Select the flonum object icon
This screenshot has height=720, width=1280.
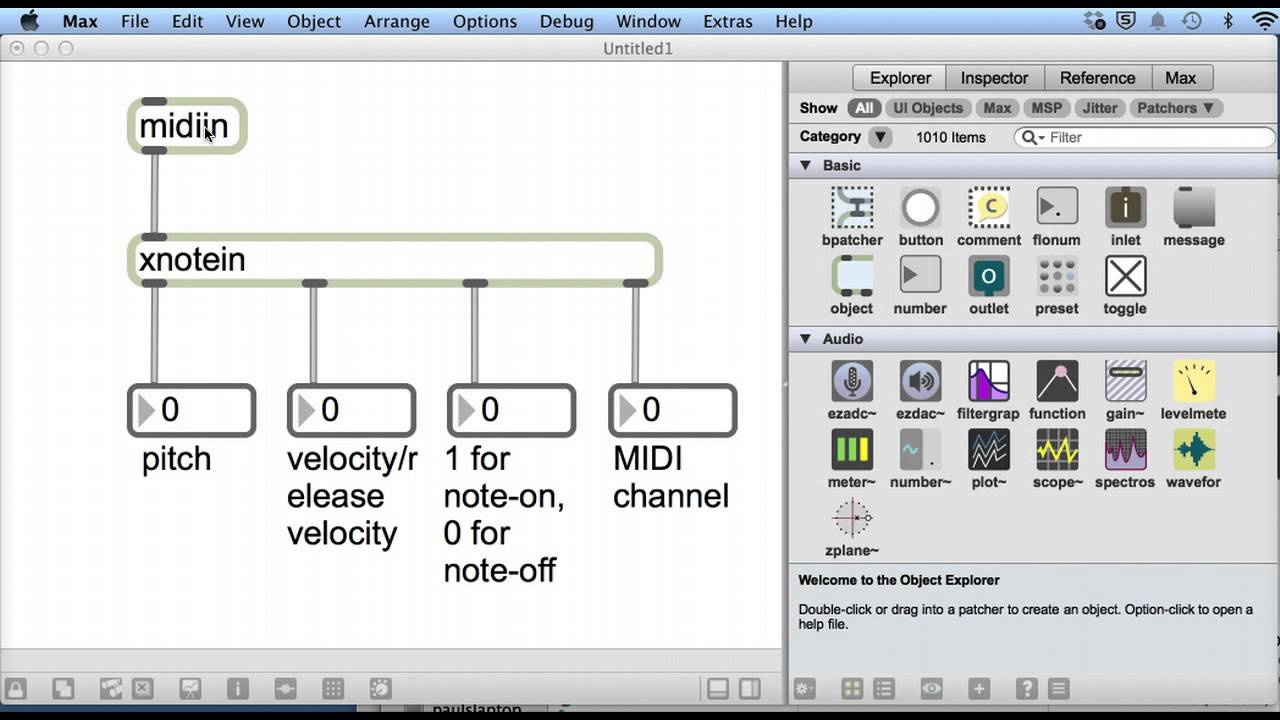point(1057,208)
